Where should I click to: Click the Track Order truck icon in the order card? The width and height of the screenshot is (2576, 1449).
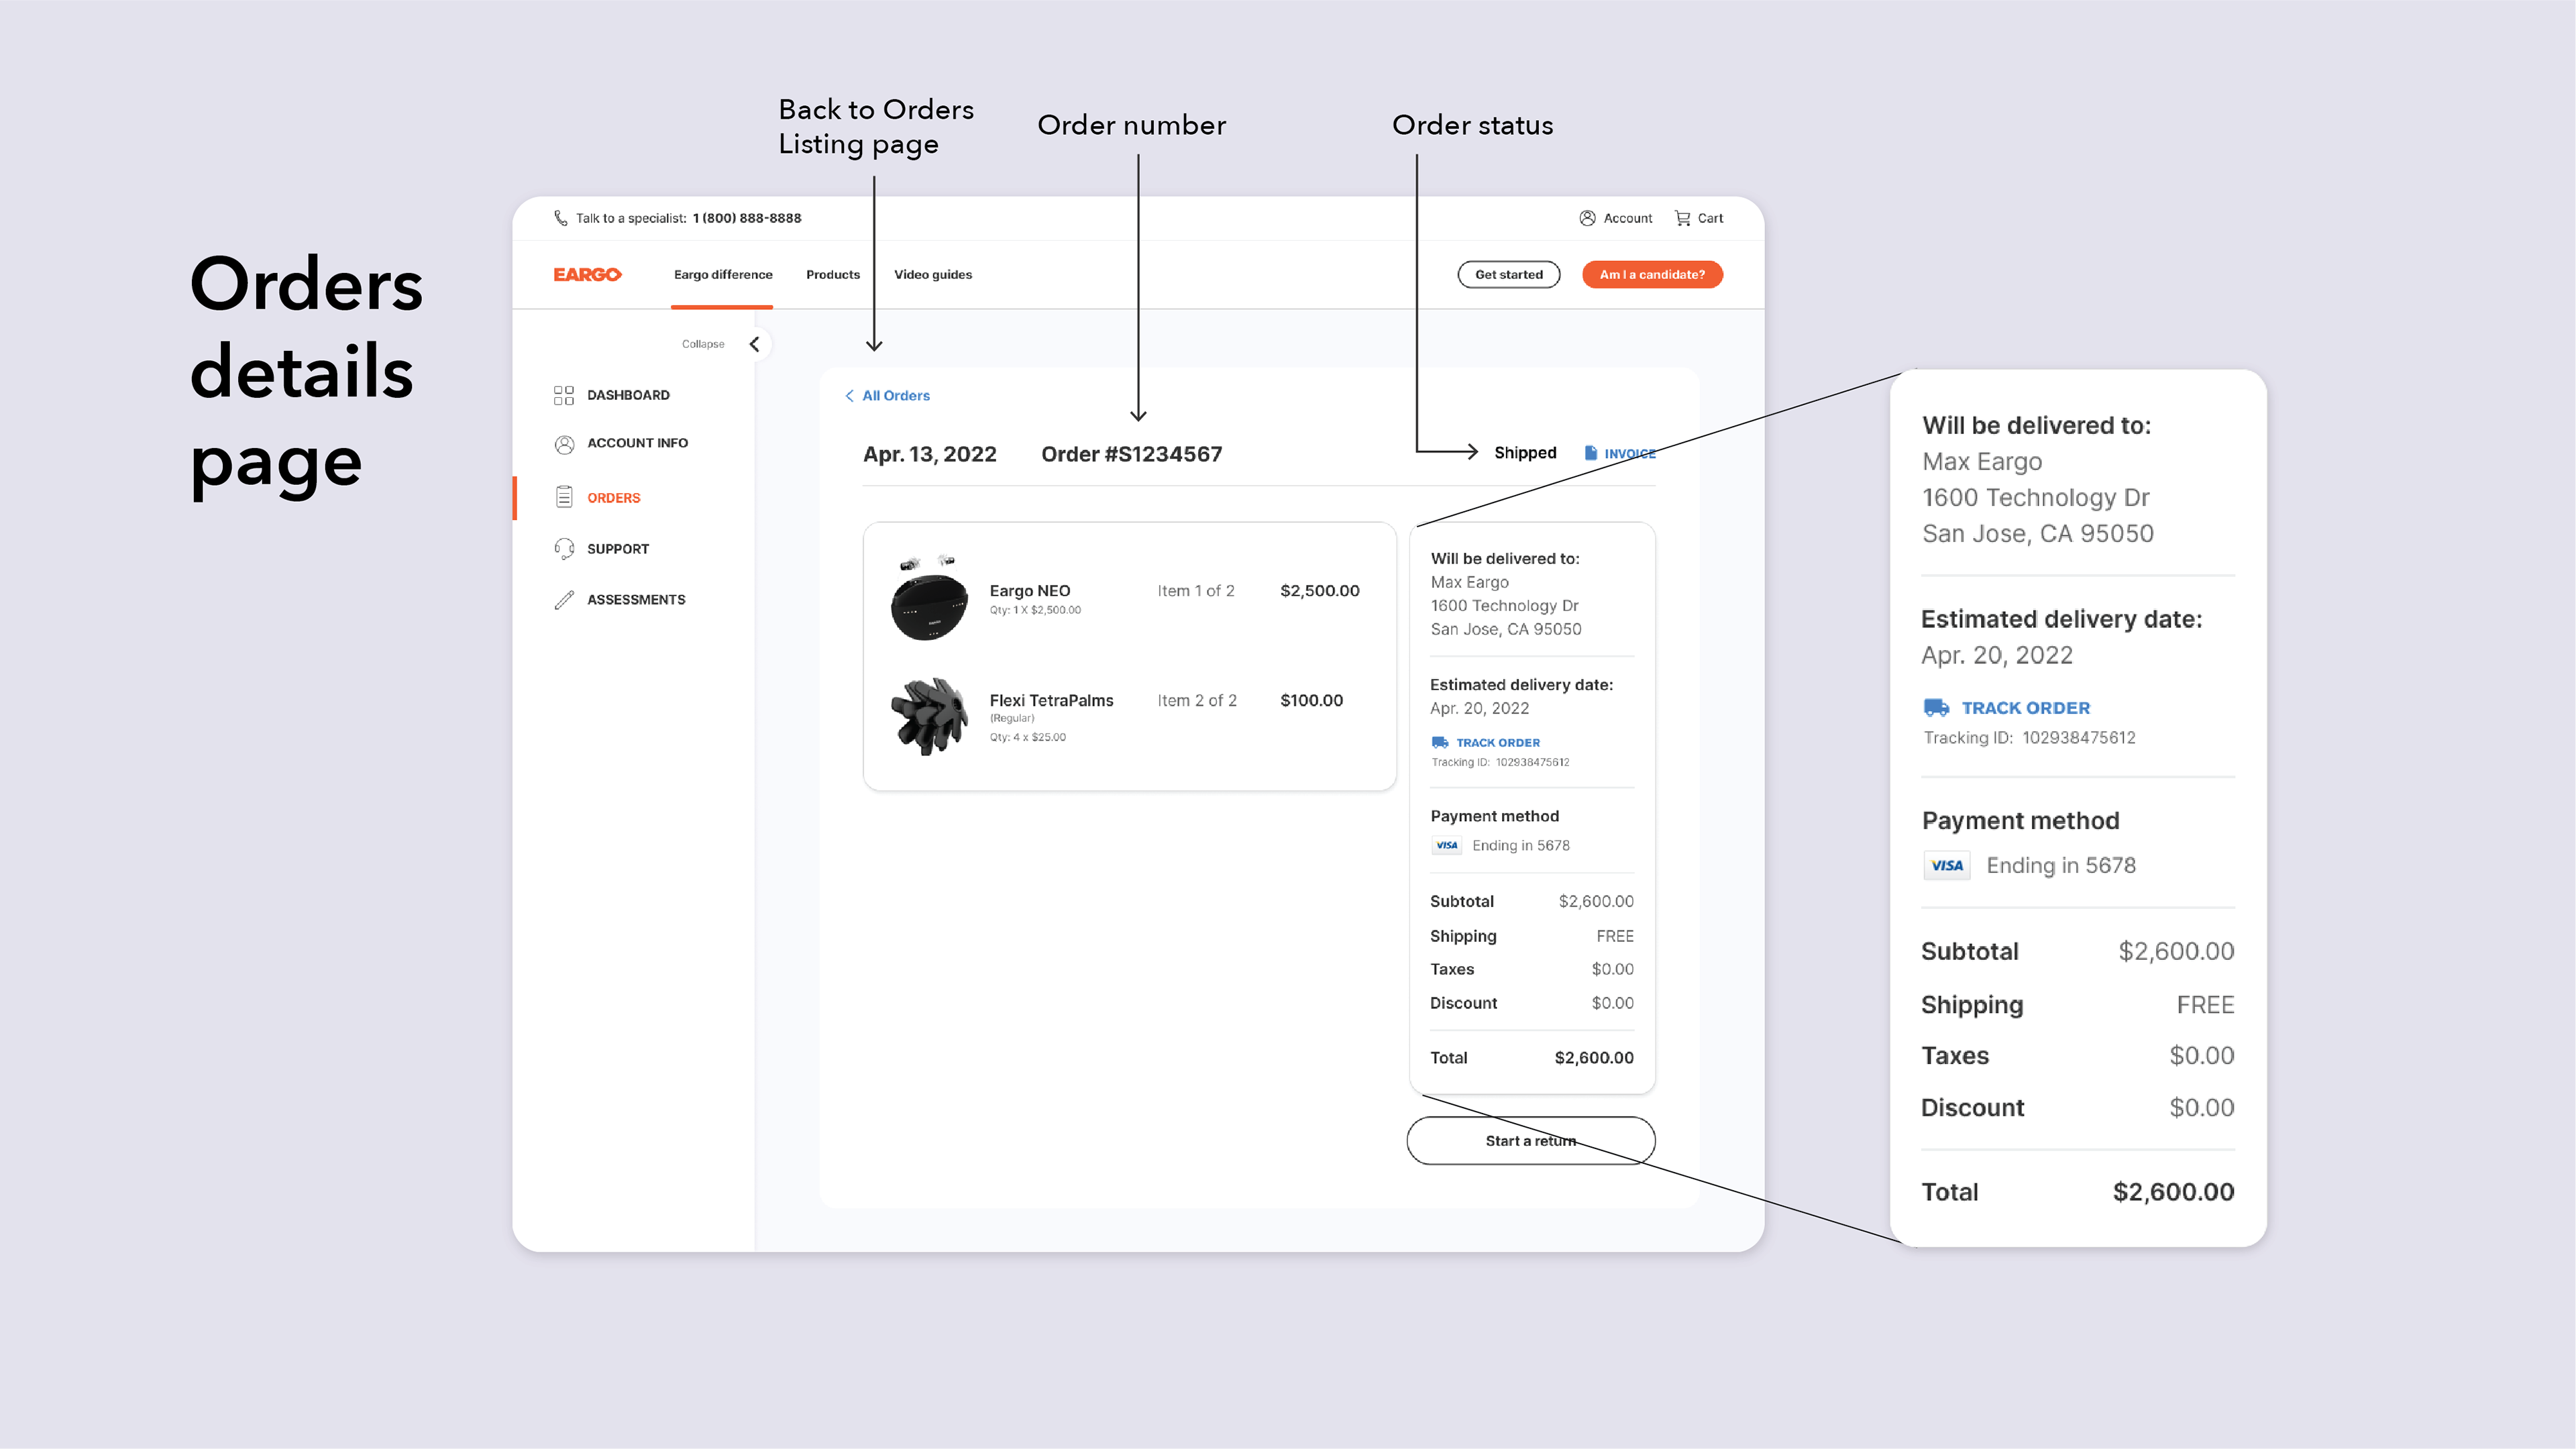(1440, 742)
